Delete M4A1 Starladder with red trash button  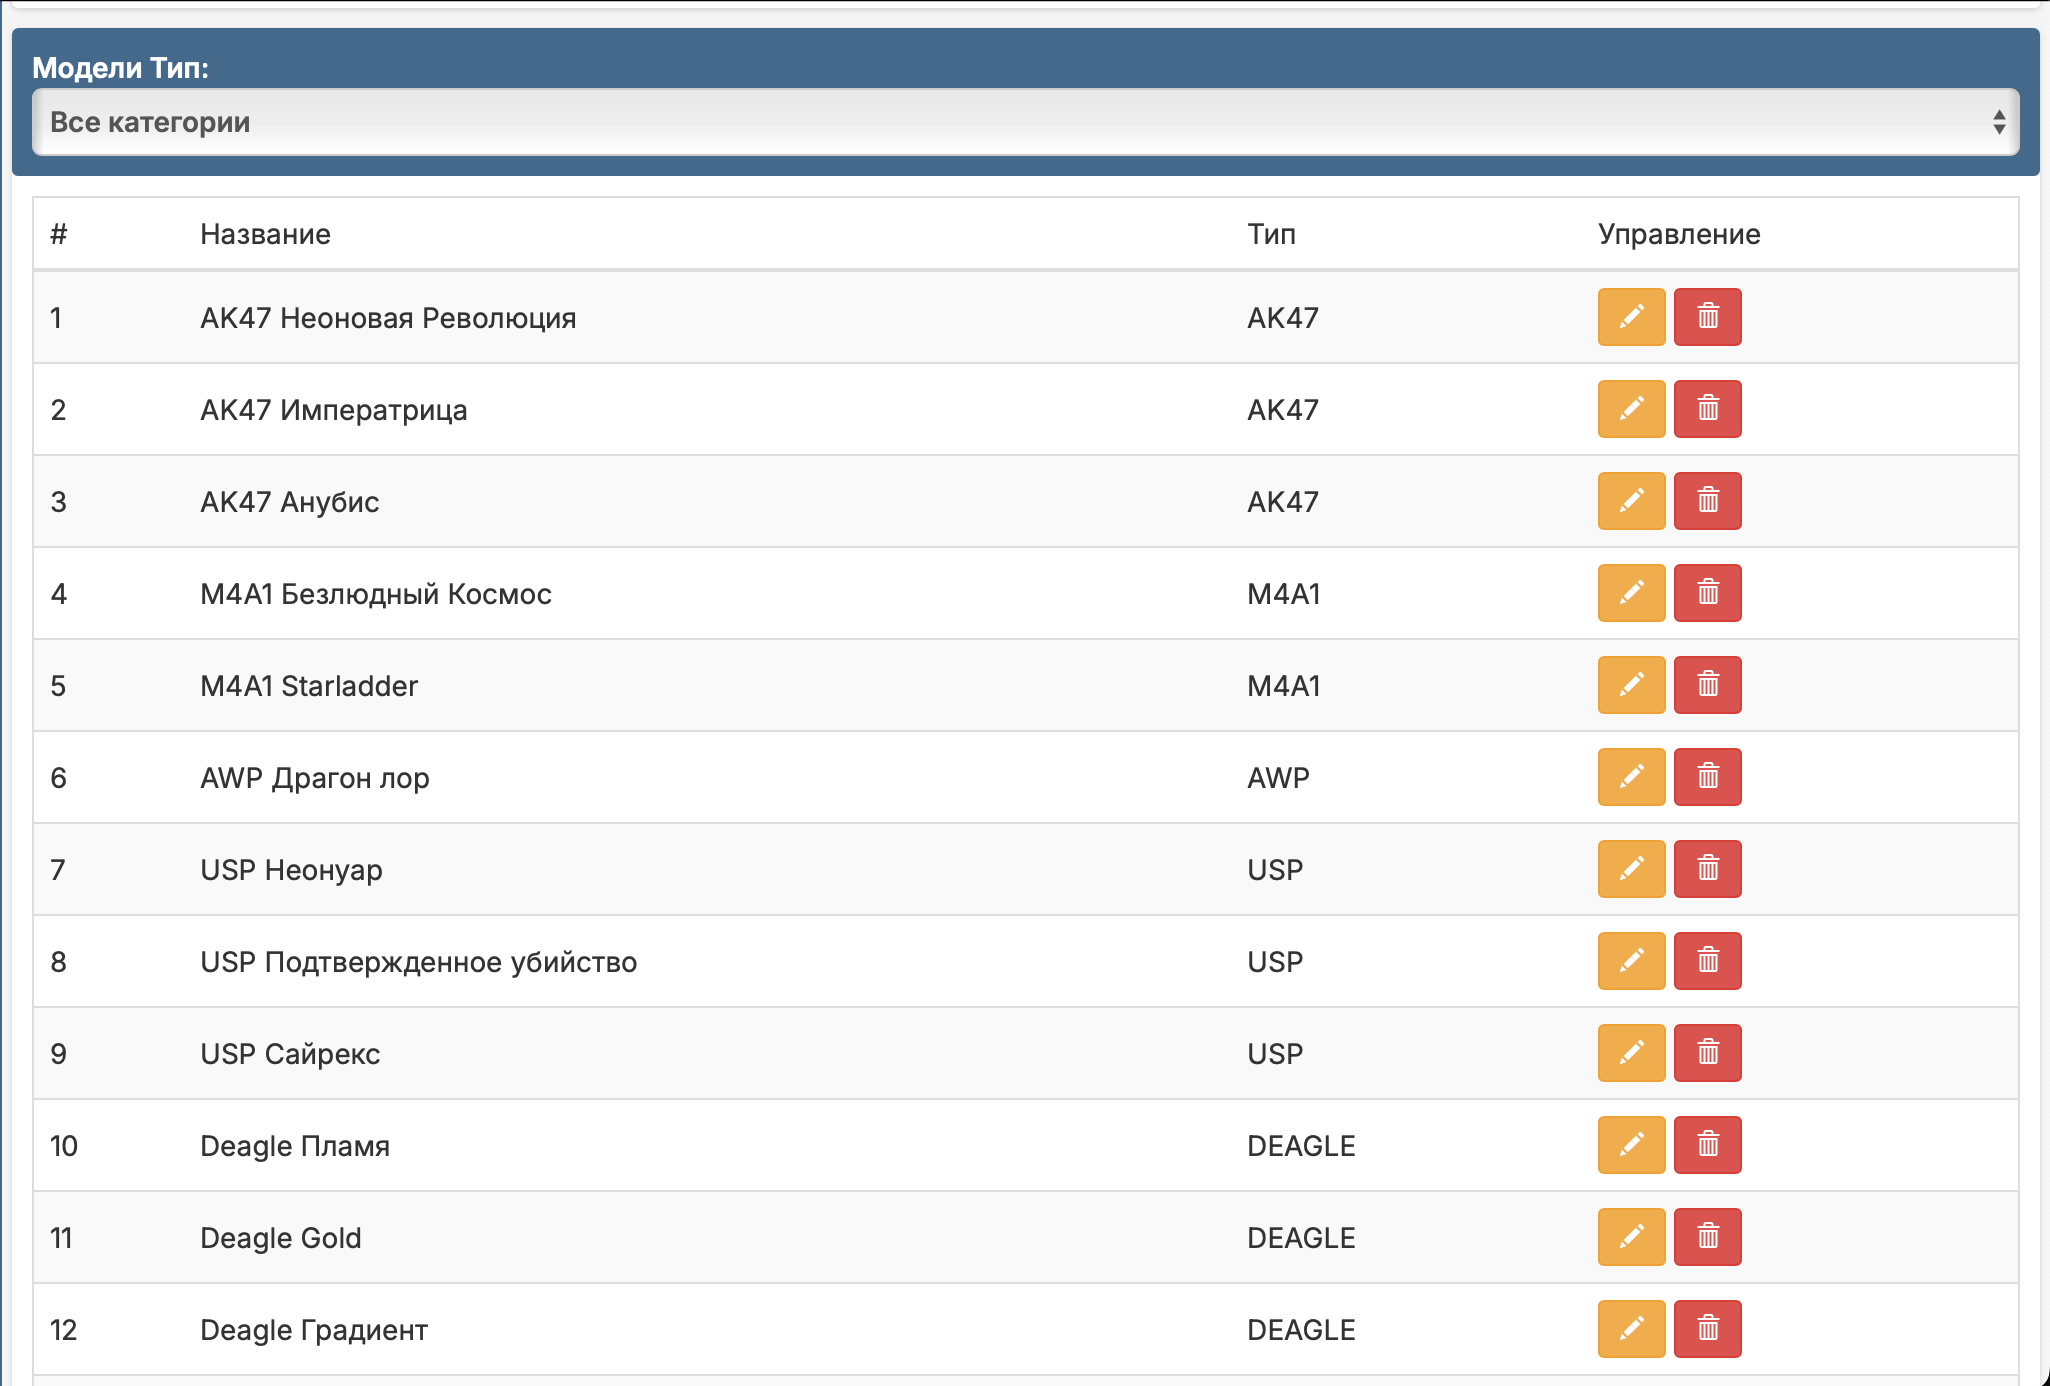point(1707,685)
